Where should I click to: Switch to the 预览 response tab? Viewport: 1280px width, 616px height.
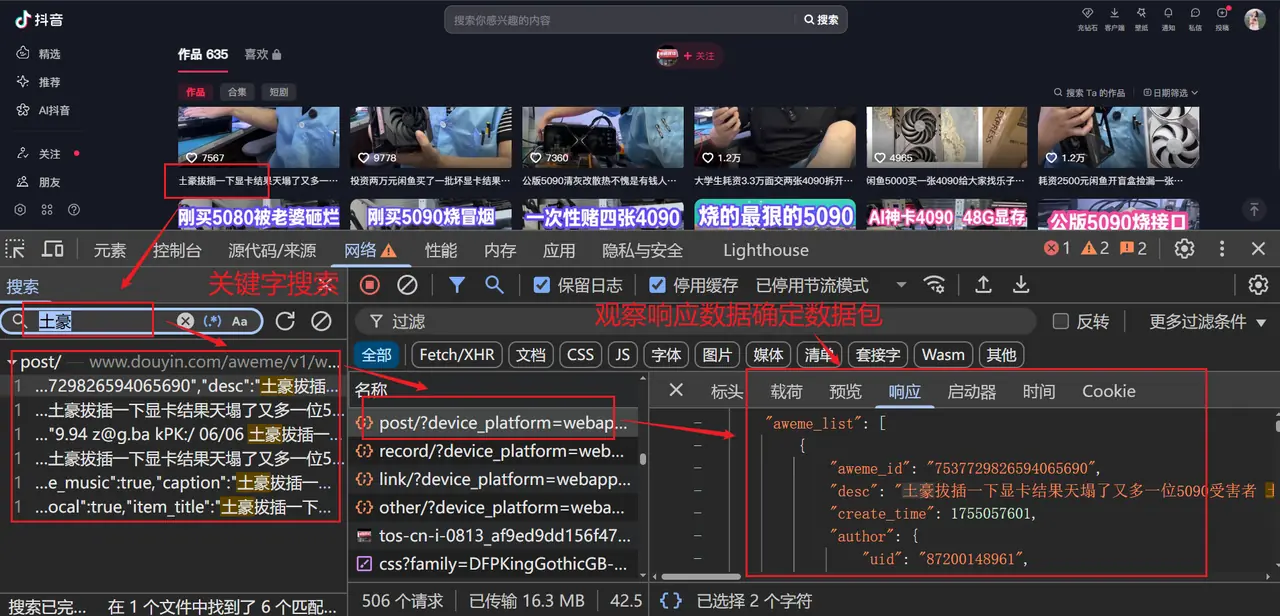[x=845, y=391]
